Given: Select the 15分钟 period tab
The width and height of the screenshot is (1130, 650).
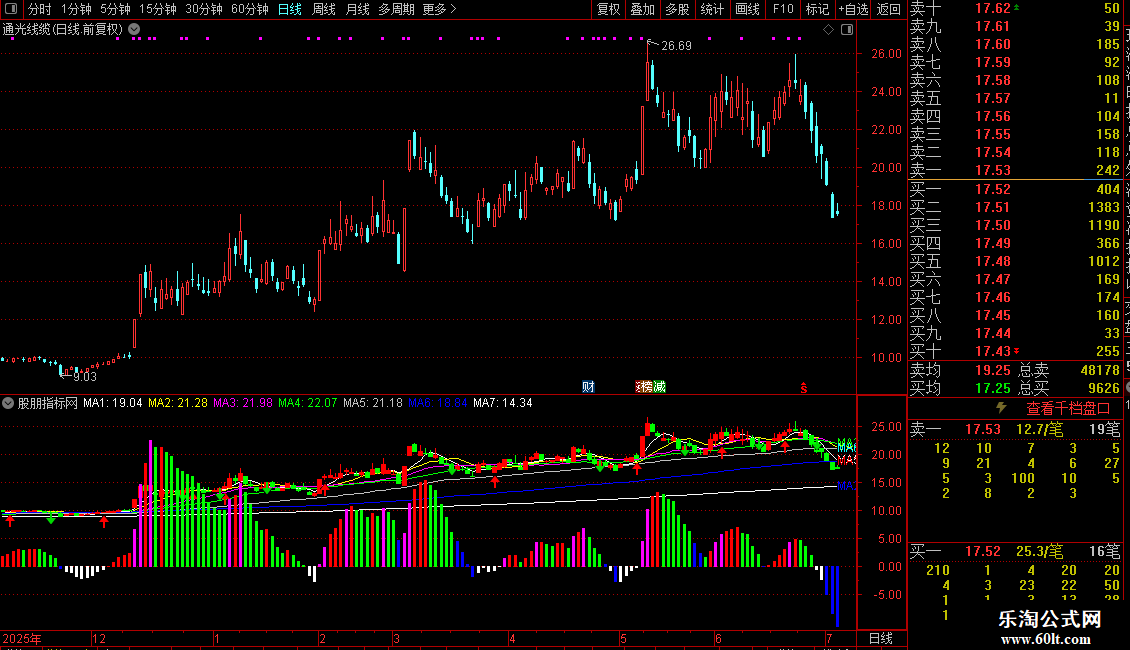Looking at the screenshot, I should [158, 9].
